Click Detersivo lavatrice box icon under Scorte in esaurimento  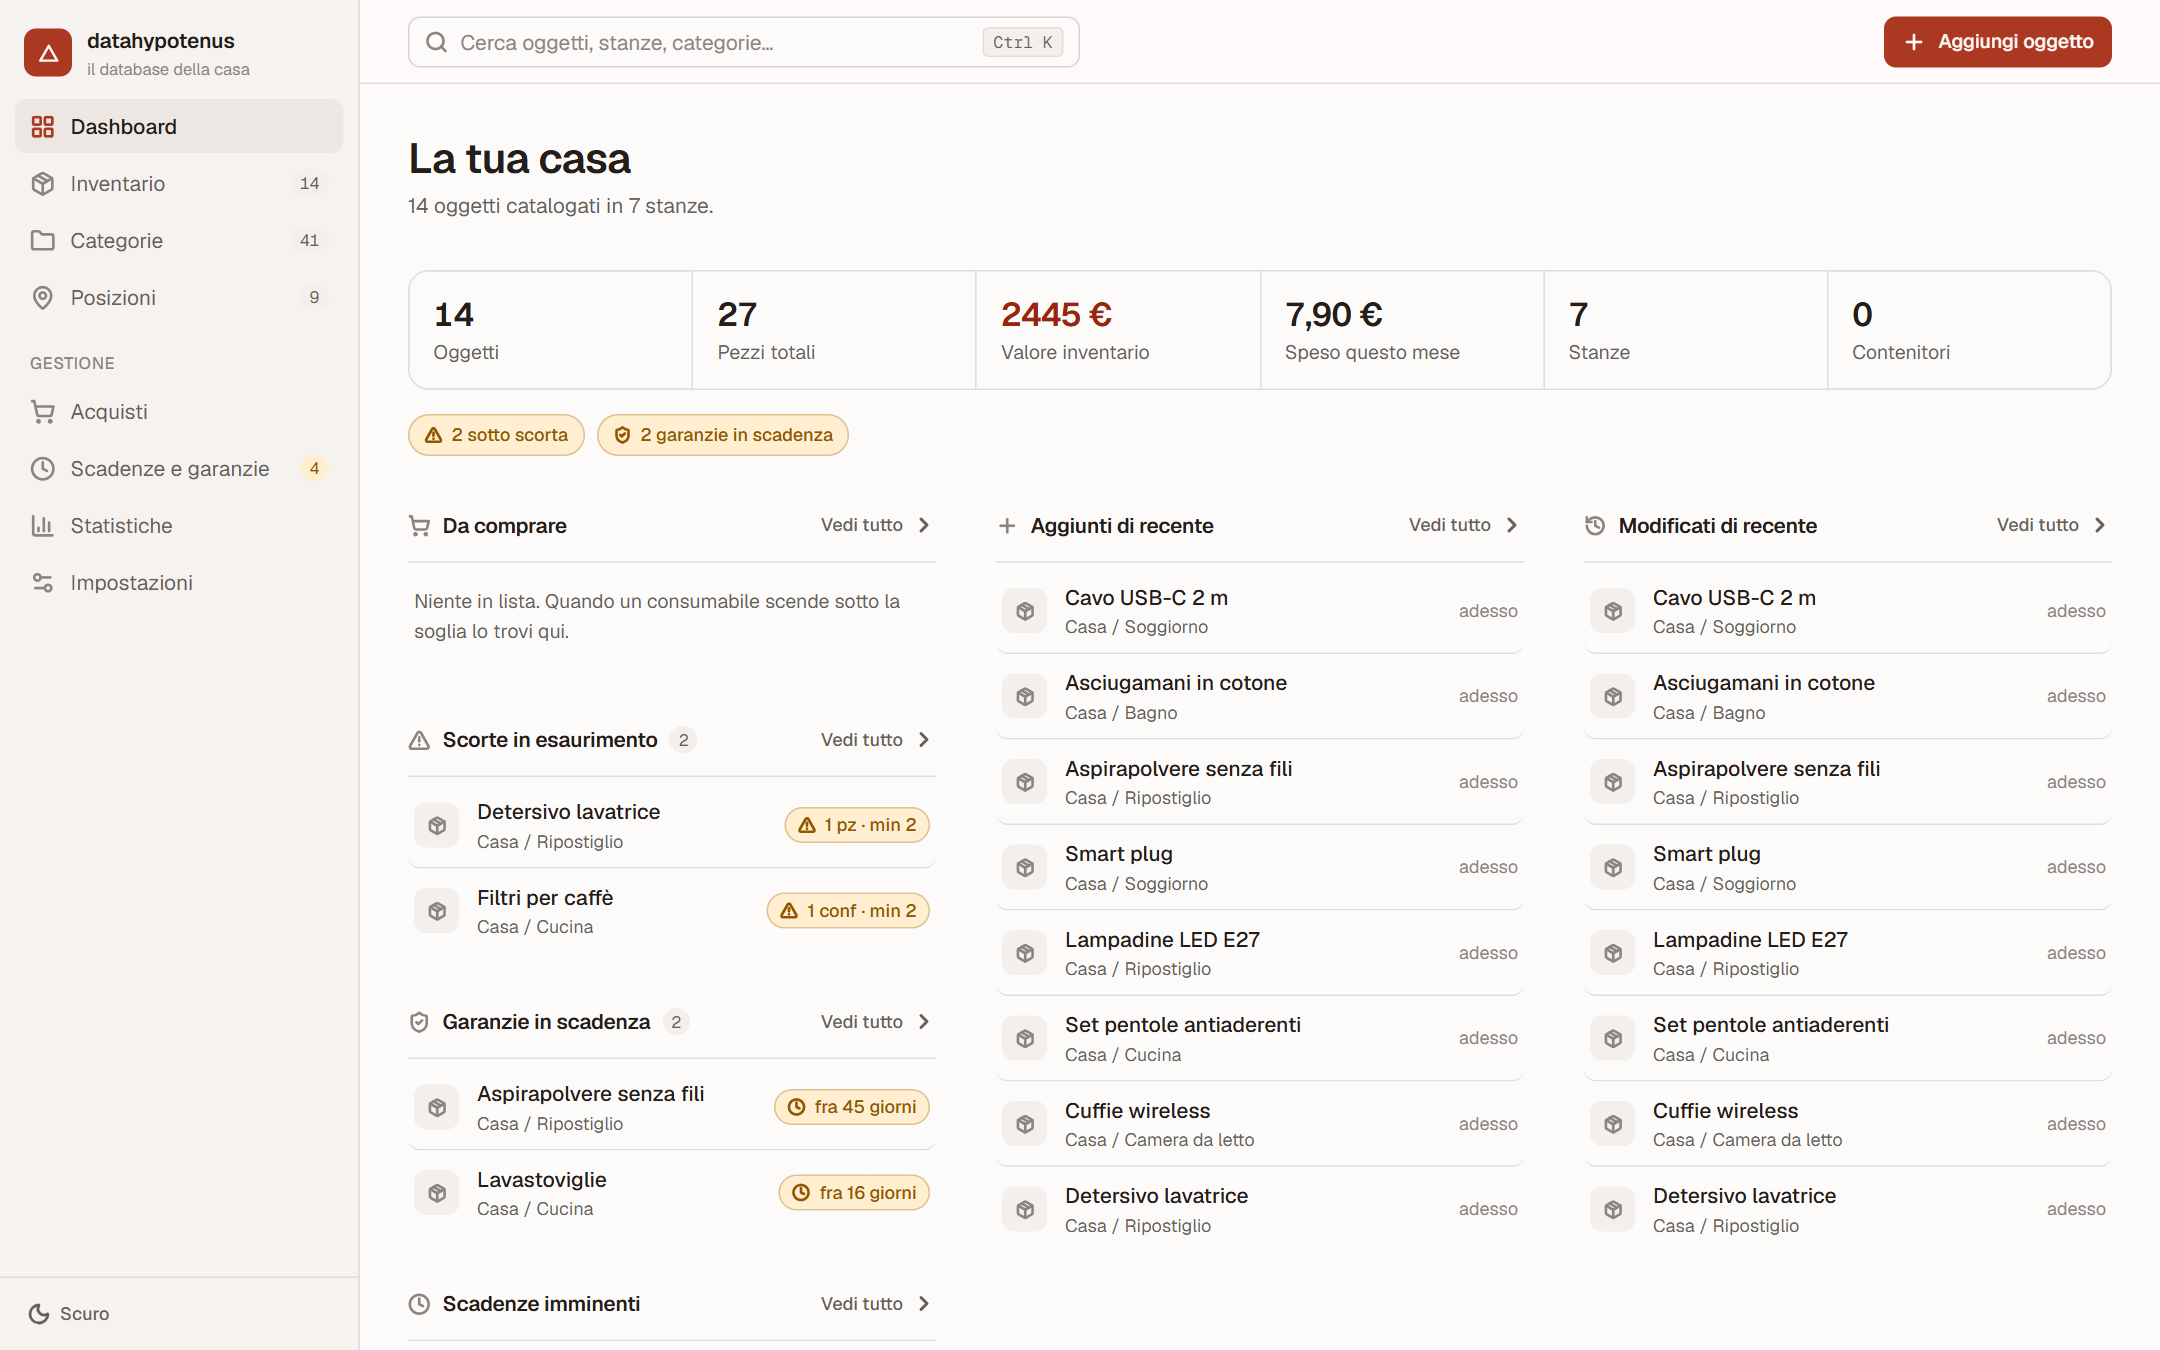[x=437, y=826]
